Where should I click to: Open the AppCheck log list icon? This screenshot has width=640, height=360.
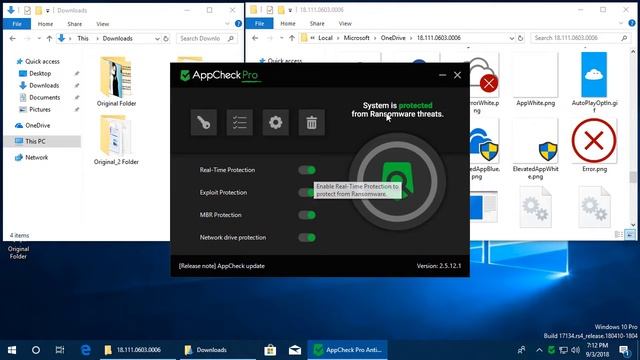coord(240,122)
